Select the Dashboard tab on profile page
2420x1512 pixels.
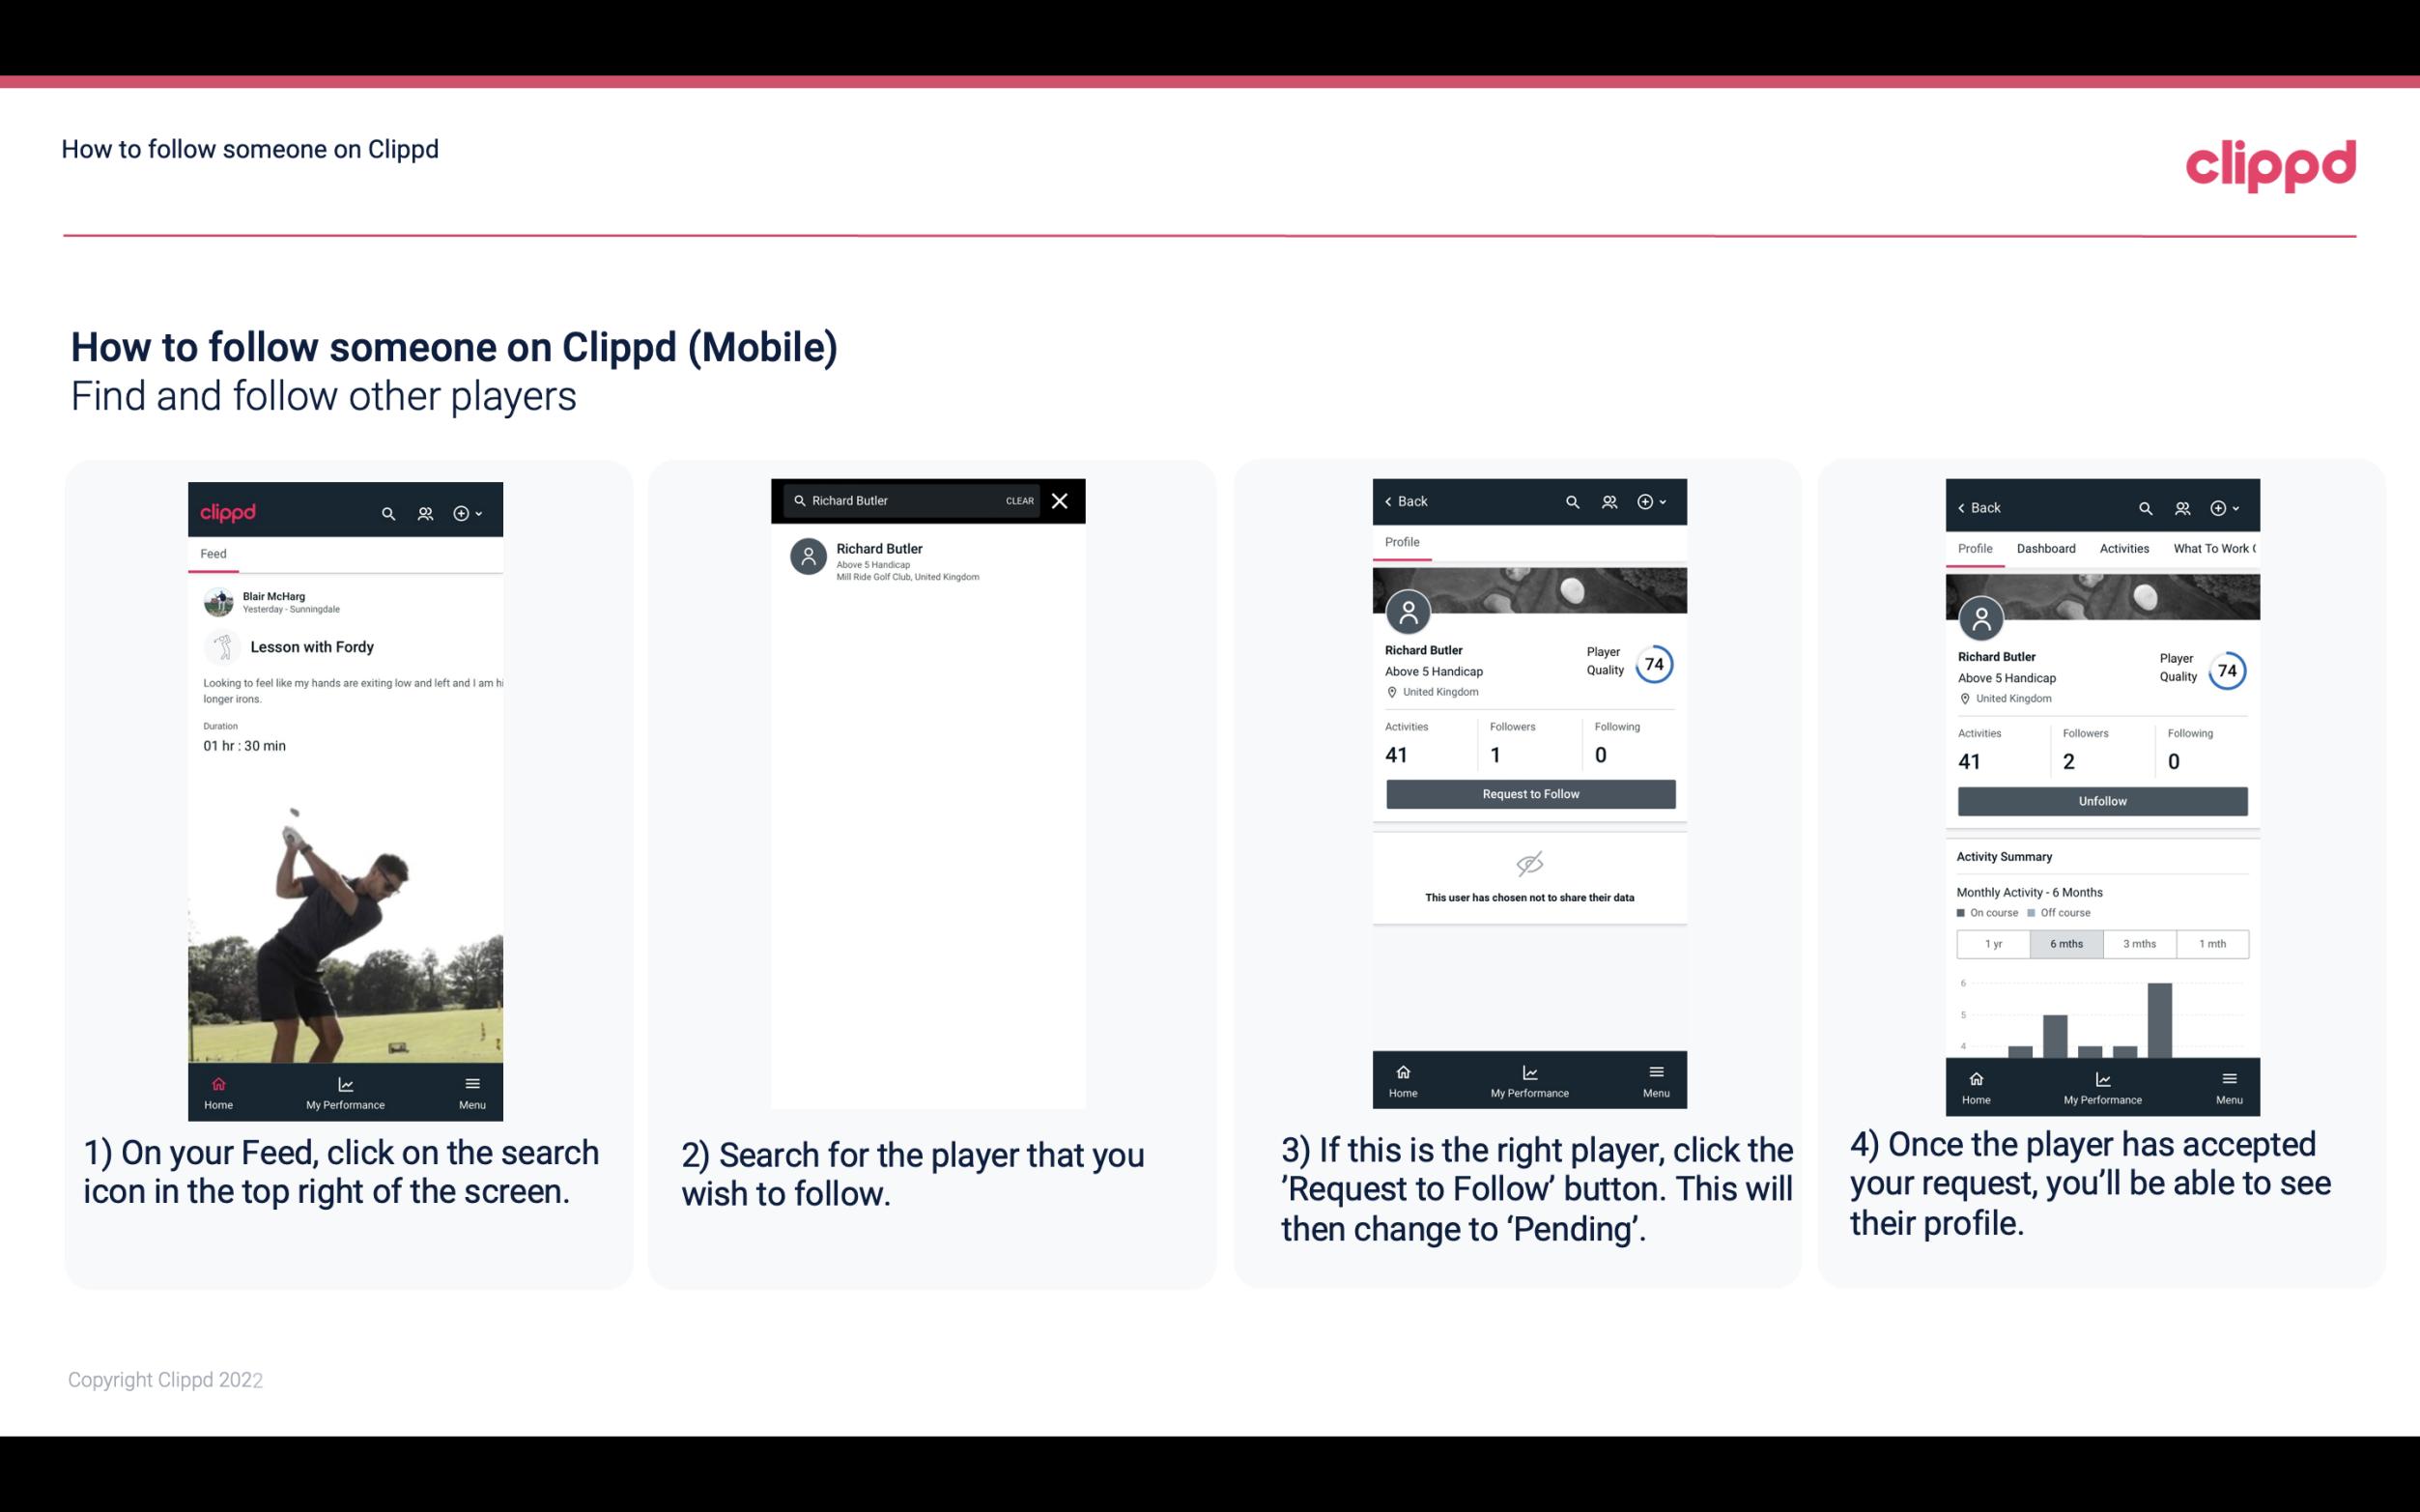click(2046, 549)
